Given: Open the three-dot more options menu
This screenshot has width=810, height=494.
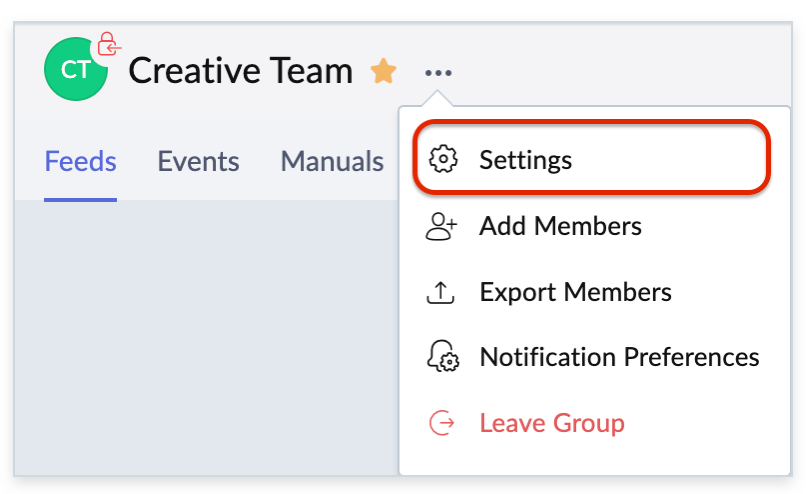Looking at the screenshot, I should [438, 72].
